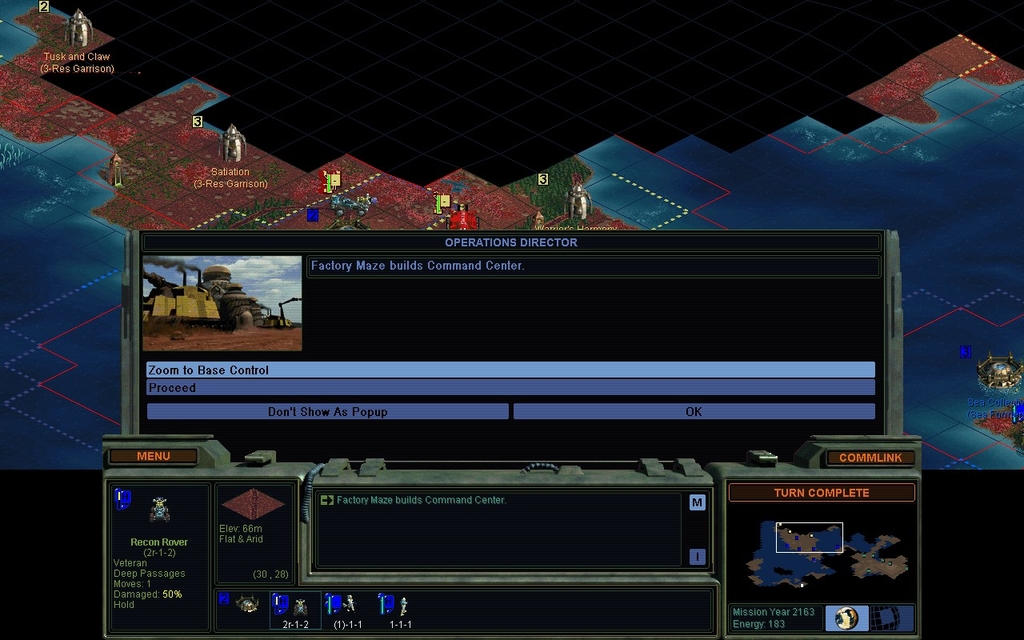The width and height of the screenshot is (1024, 640).
Task: Click the Tusk and Claw base icon
Action: pyautogui.click(x=78, y=29)
